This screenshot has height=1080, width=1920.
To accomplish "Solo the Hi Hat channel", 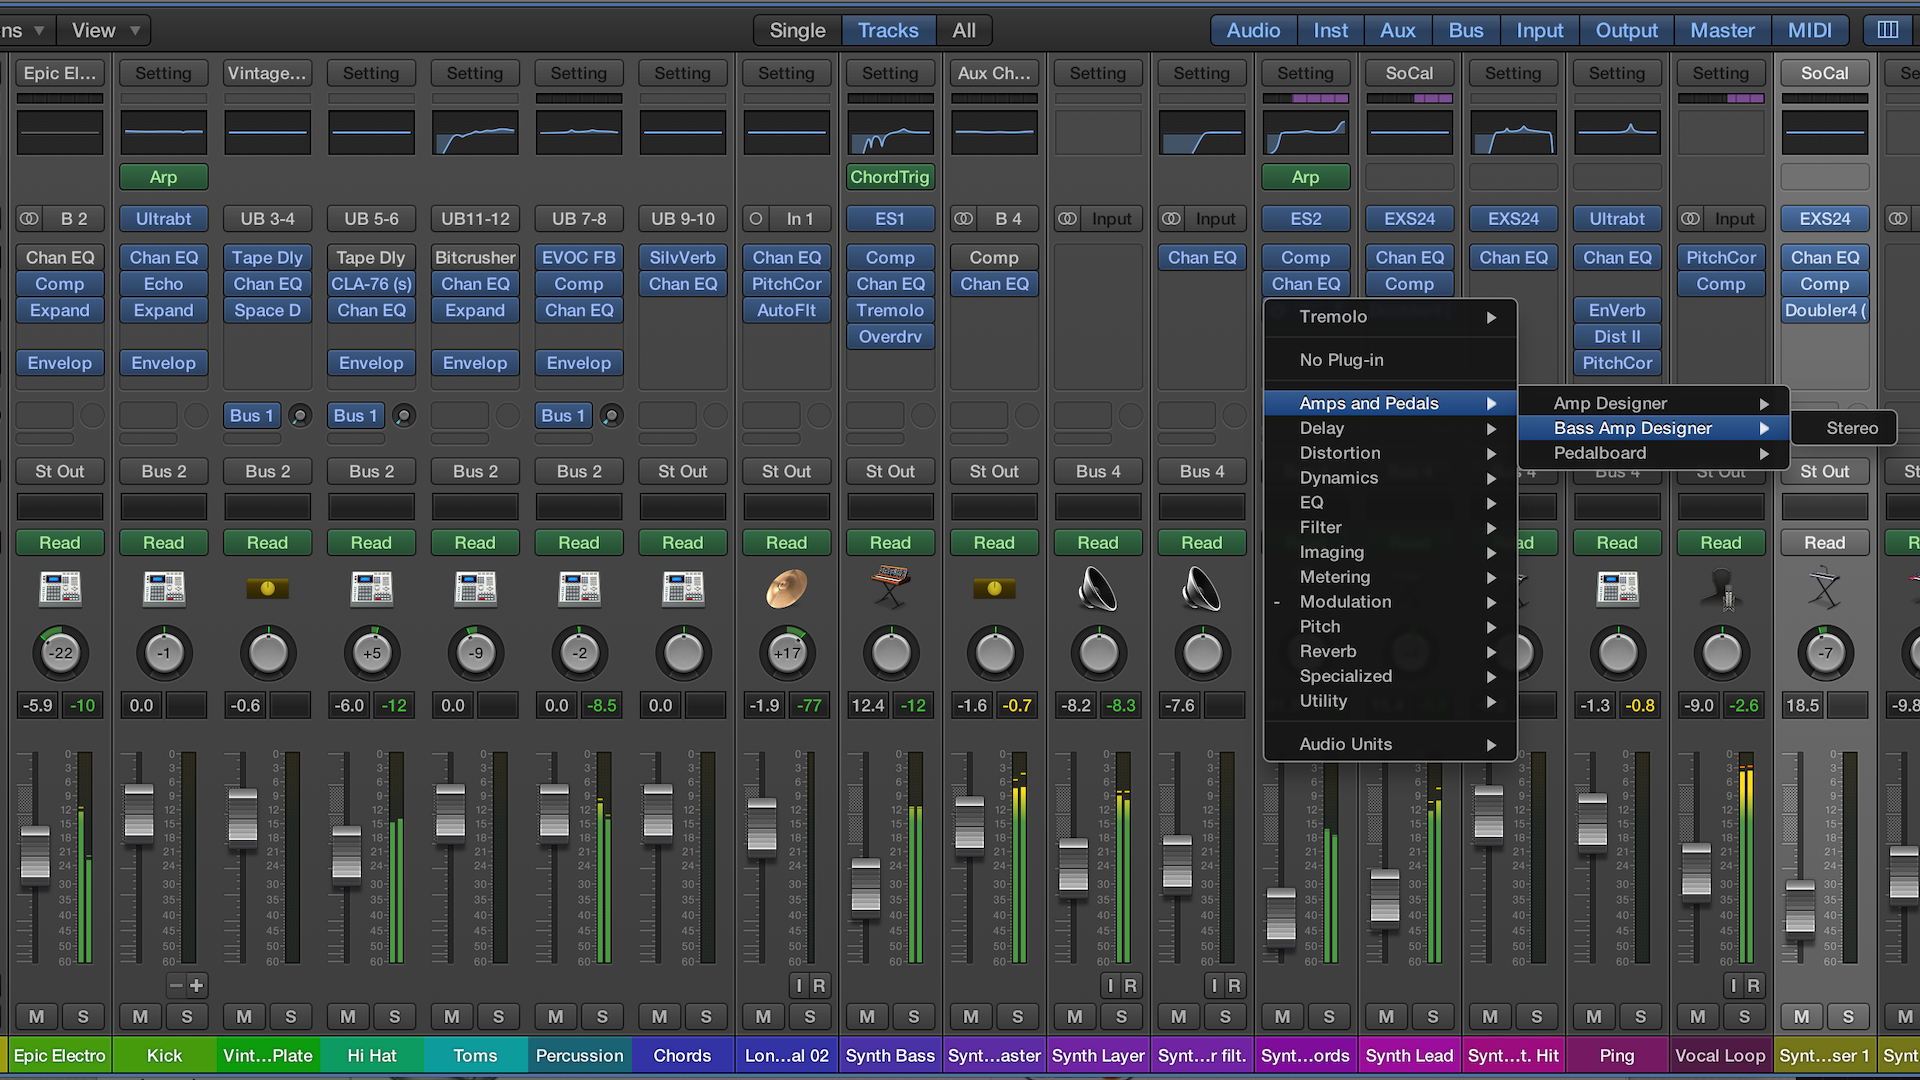I will pyautogui.click(x=394, y=1016).
